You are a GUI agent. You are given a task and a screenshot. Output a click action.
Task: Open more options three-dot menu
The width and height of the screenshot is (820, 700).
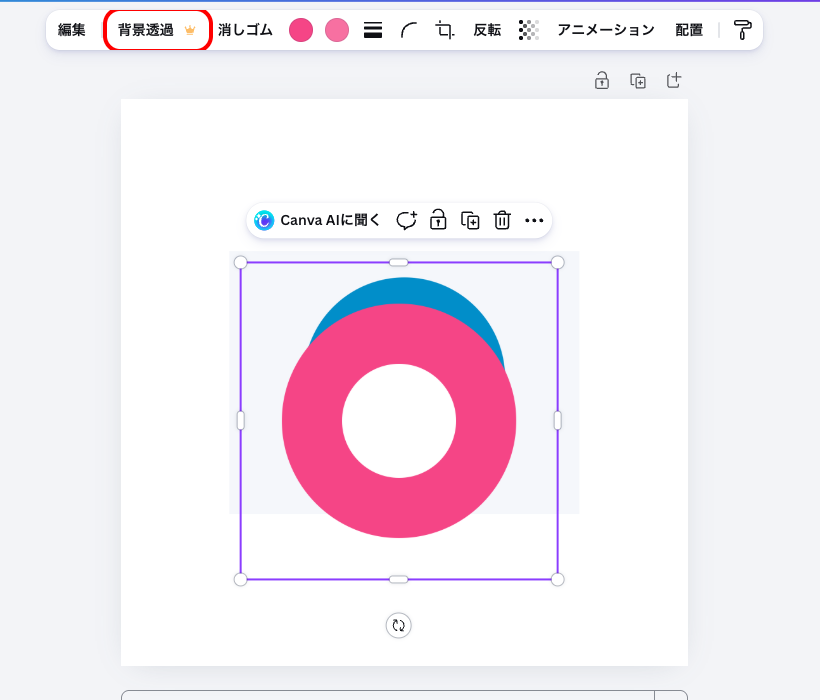534,220
